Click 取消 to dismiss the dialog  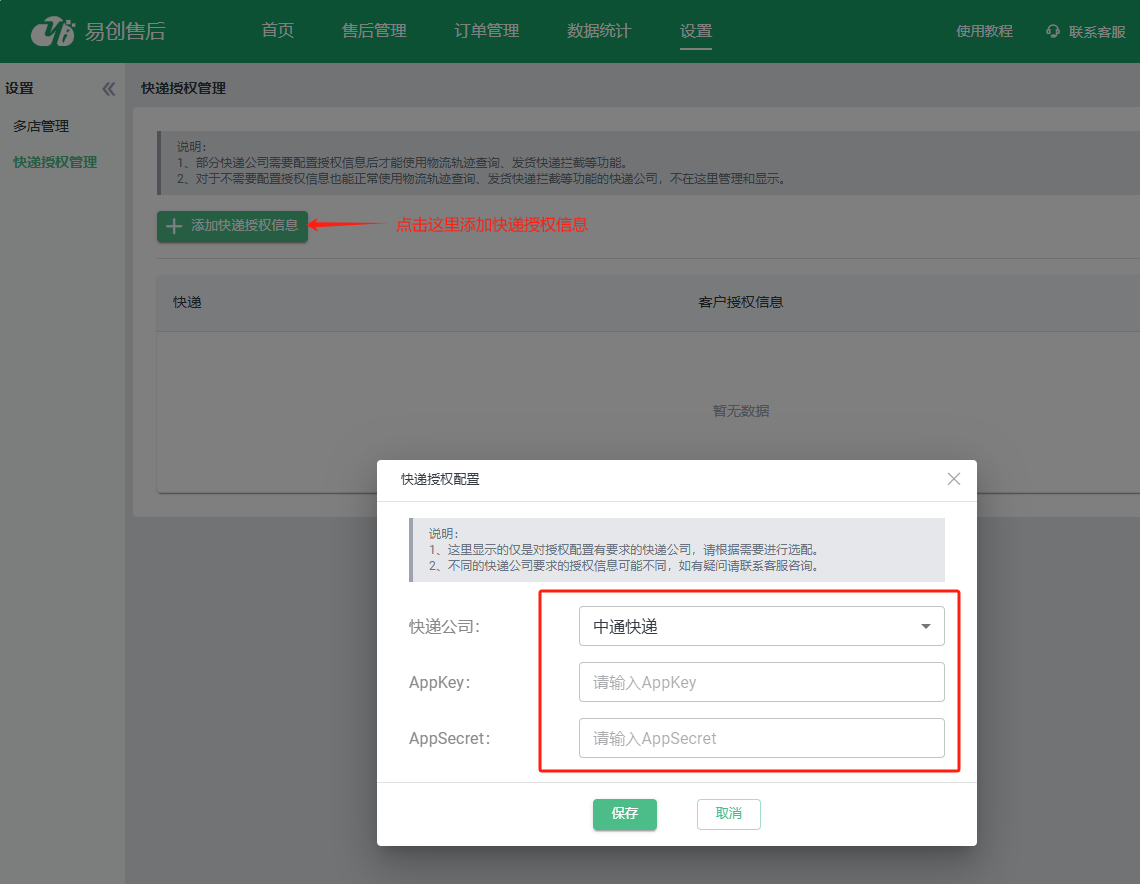pos(728,814)
